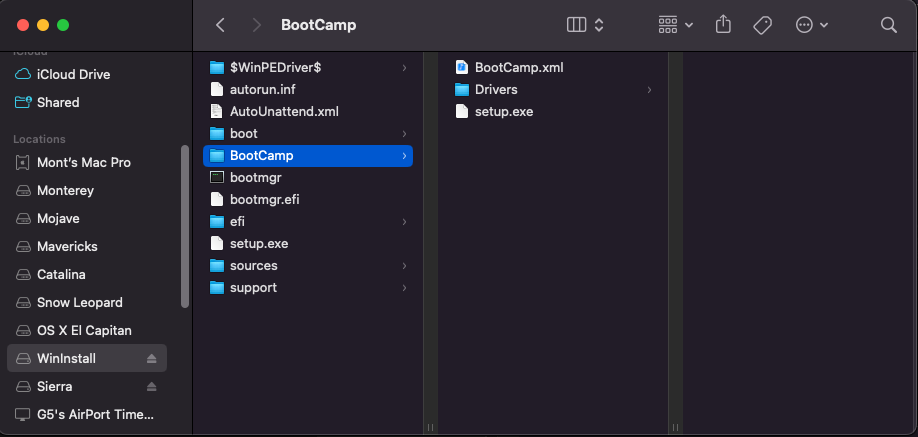Select iCloud Drive in the sidebar
The width and height of the screenshot is (918, 437).
73,74
